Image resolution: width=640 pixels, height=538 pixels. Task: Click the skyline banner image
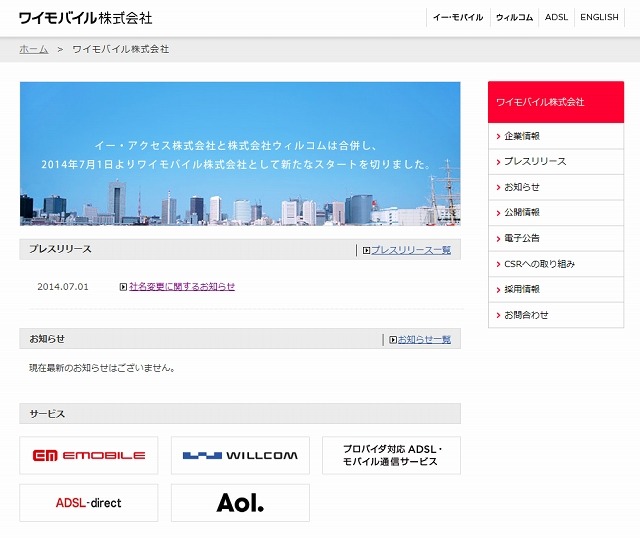tap(240, 153)
